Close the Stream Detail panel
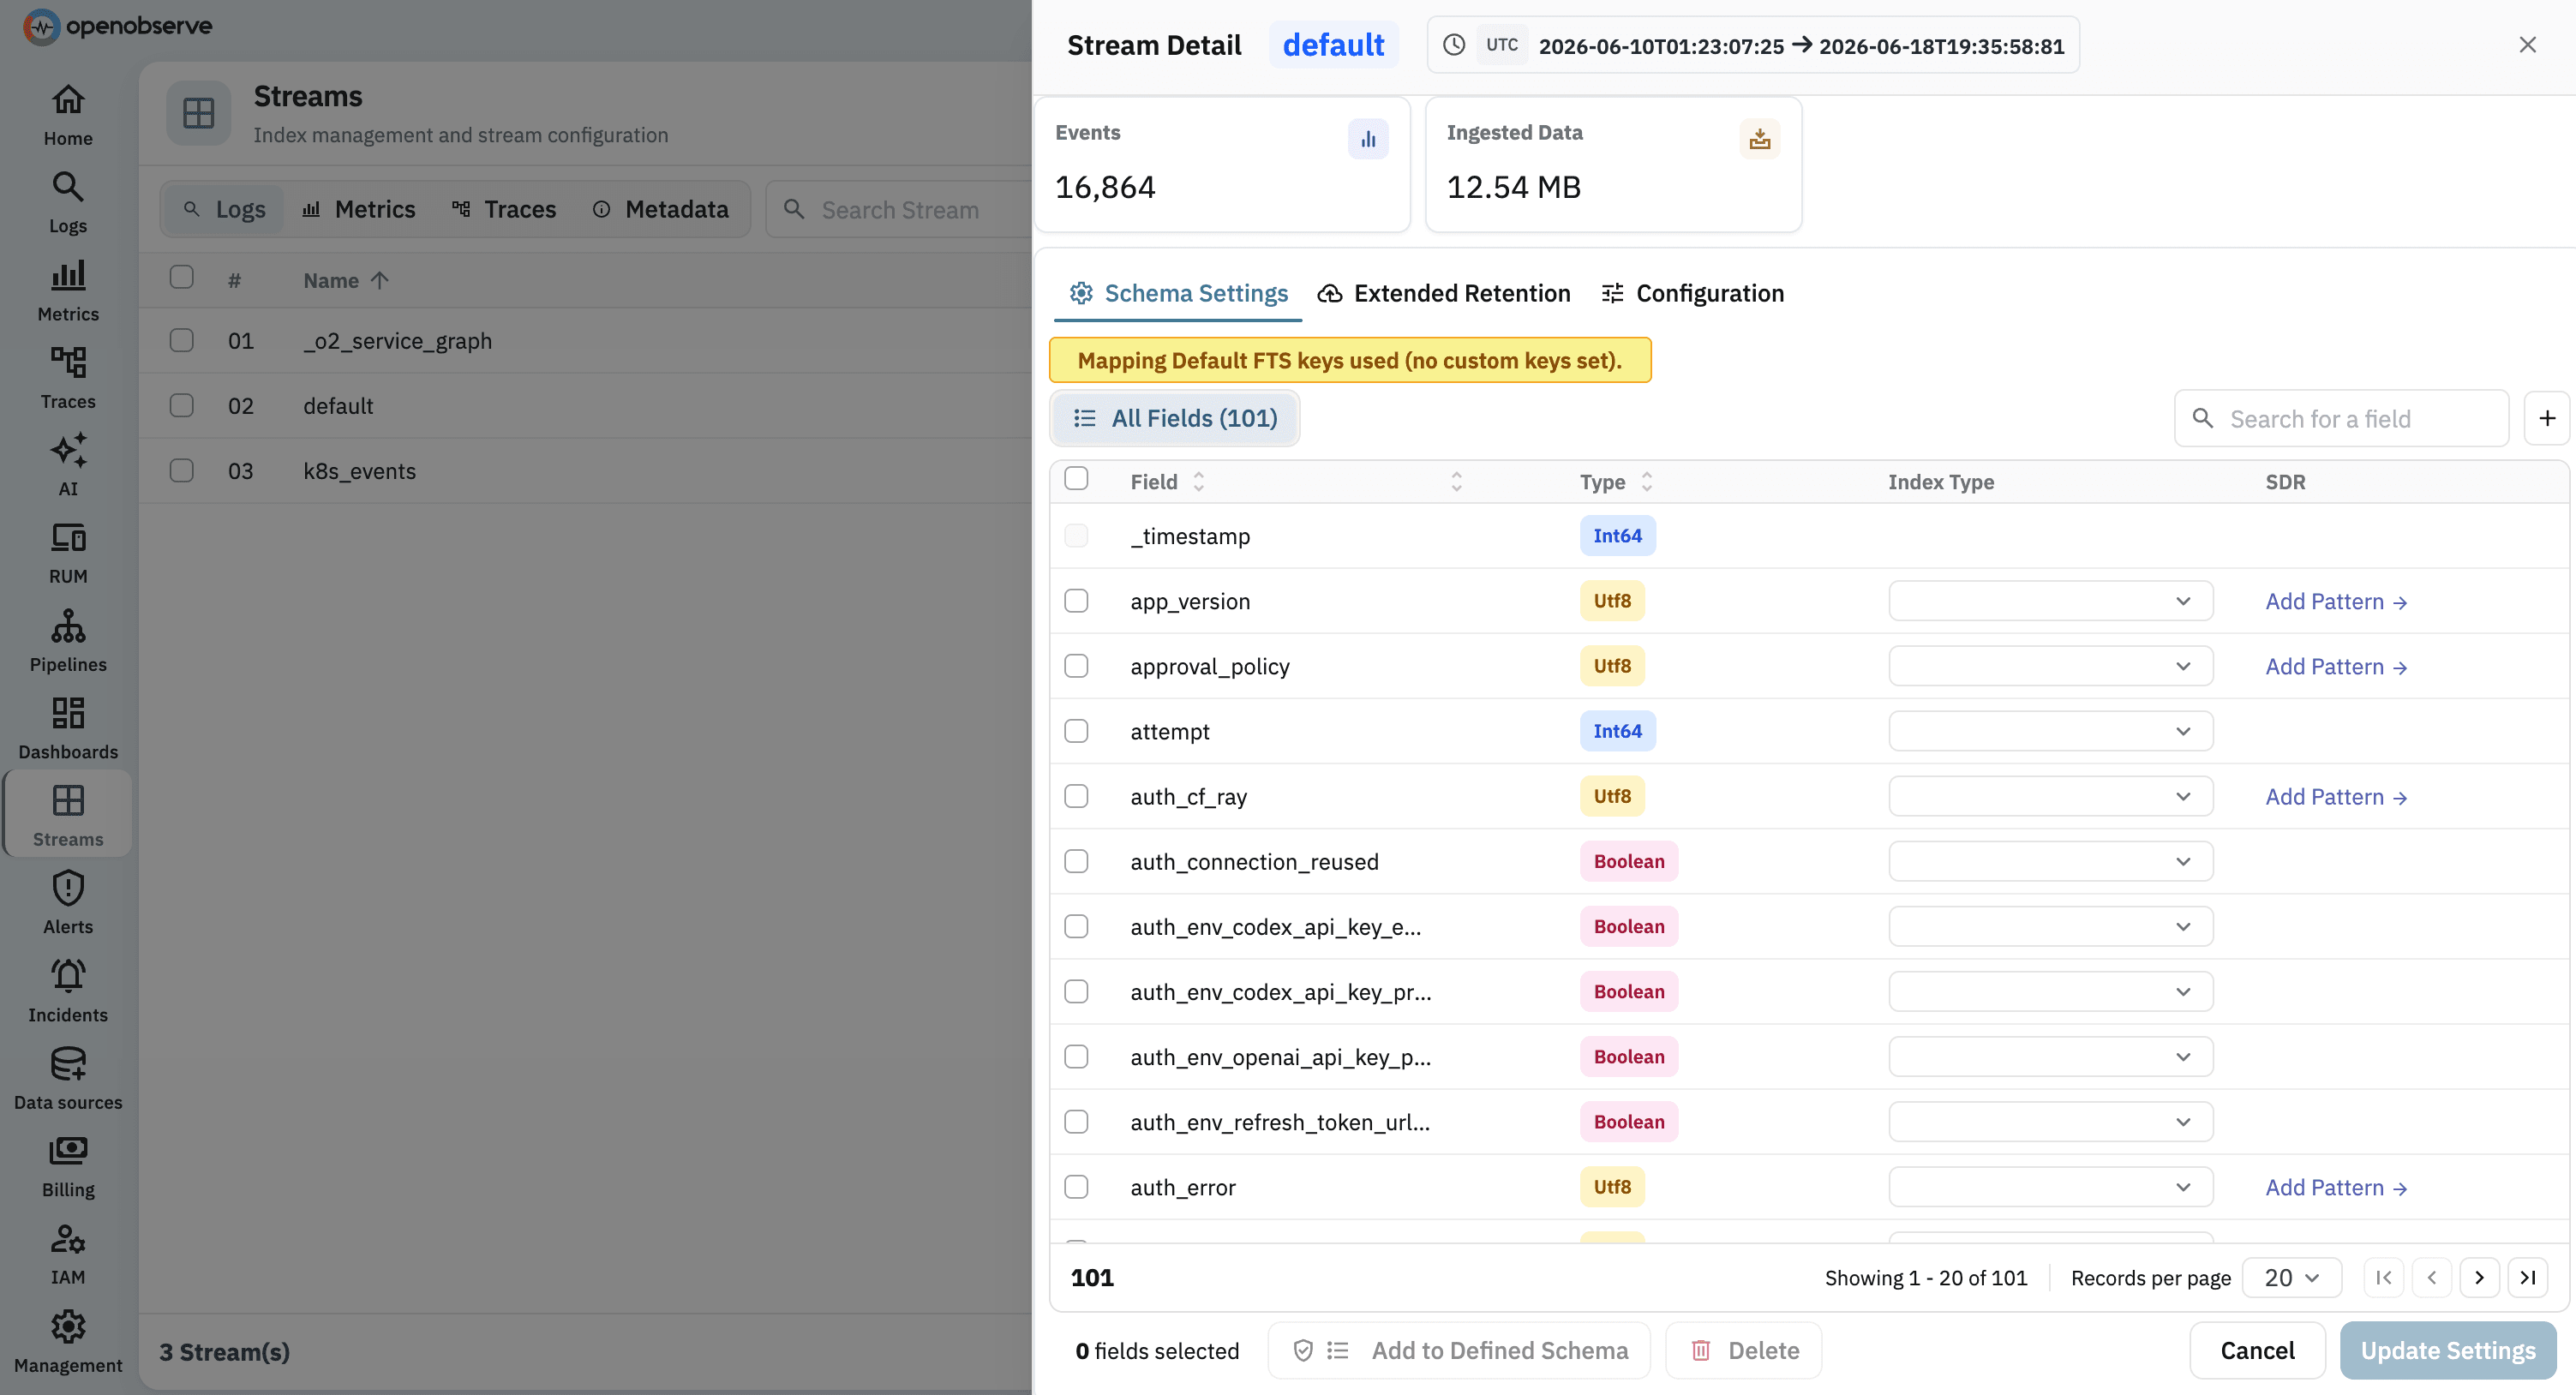 [2528, 45]
